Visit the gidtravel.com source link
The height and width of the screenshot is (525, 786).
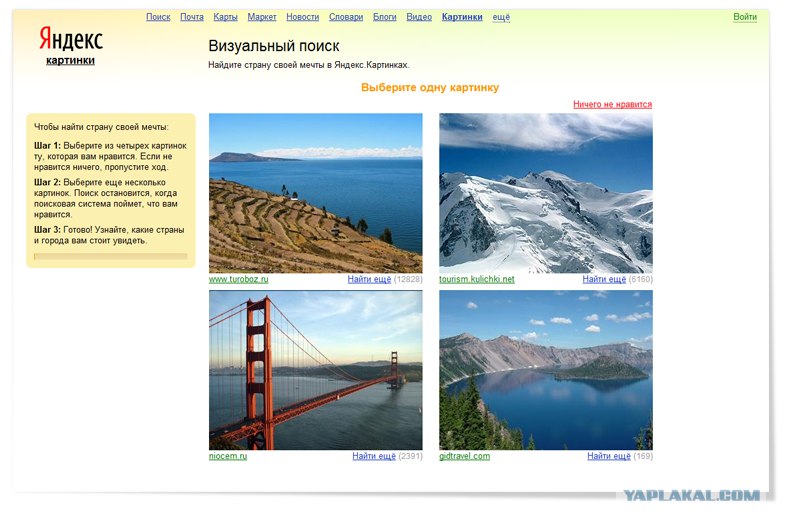(464, 456)
